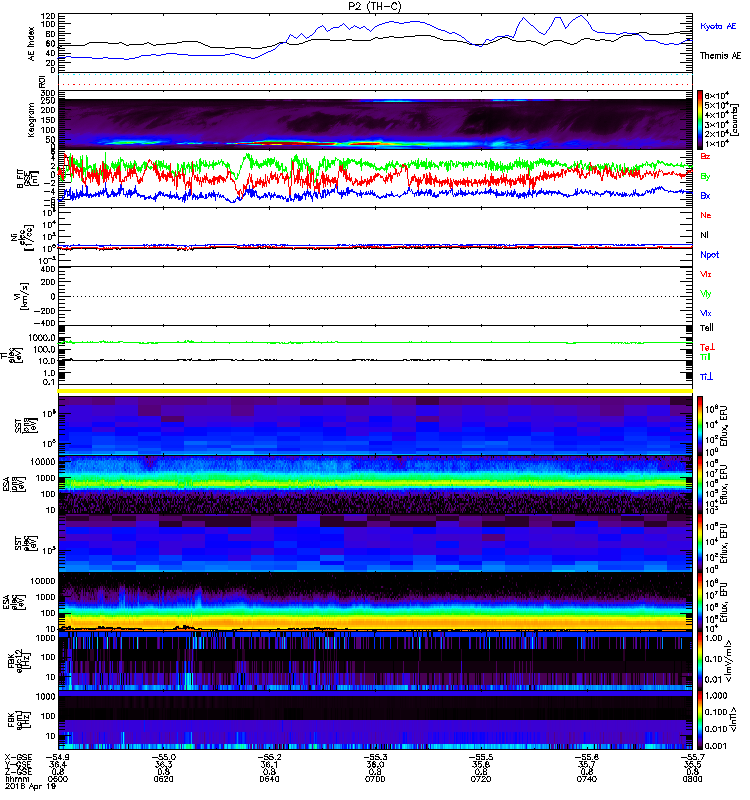
Task: Click the hhmm row label
Action: pyautogui.click(x=16, y=779)
